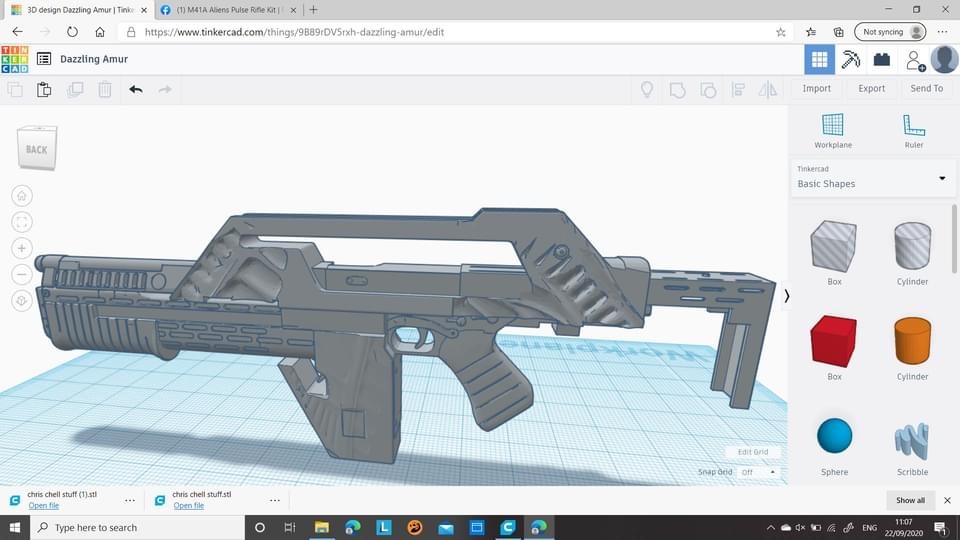Open options for chris chell stuff.stl download
Image resolution: width=960 pixels, height=540 pixels.
275,500
